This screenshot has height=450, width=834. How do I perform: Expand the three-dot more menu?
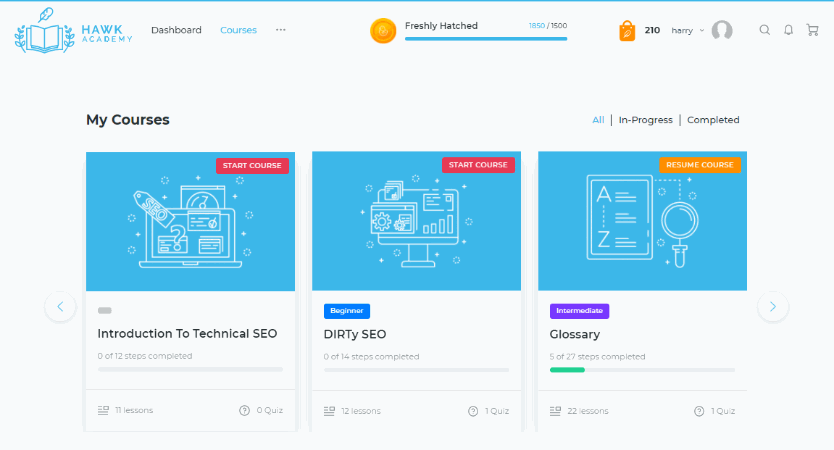[x=280, y=30]
